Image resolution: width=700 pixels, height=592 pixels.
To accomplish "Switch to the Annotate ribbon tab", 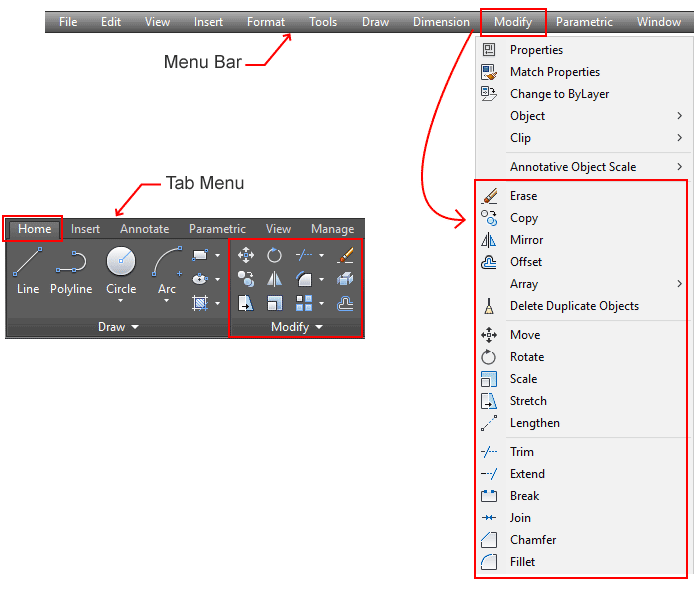I will (x=145, y=229).
